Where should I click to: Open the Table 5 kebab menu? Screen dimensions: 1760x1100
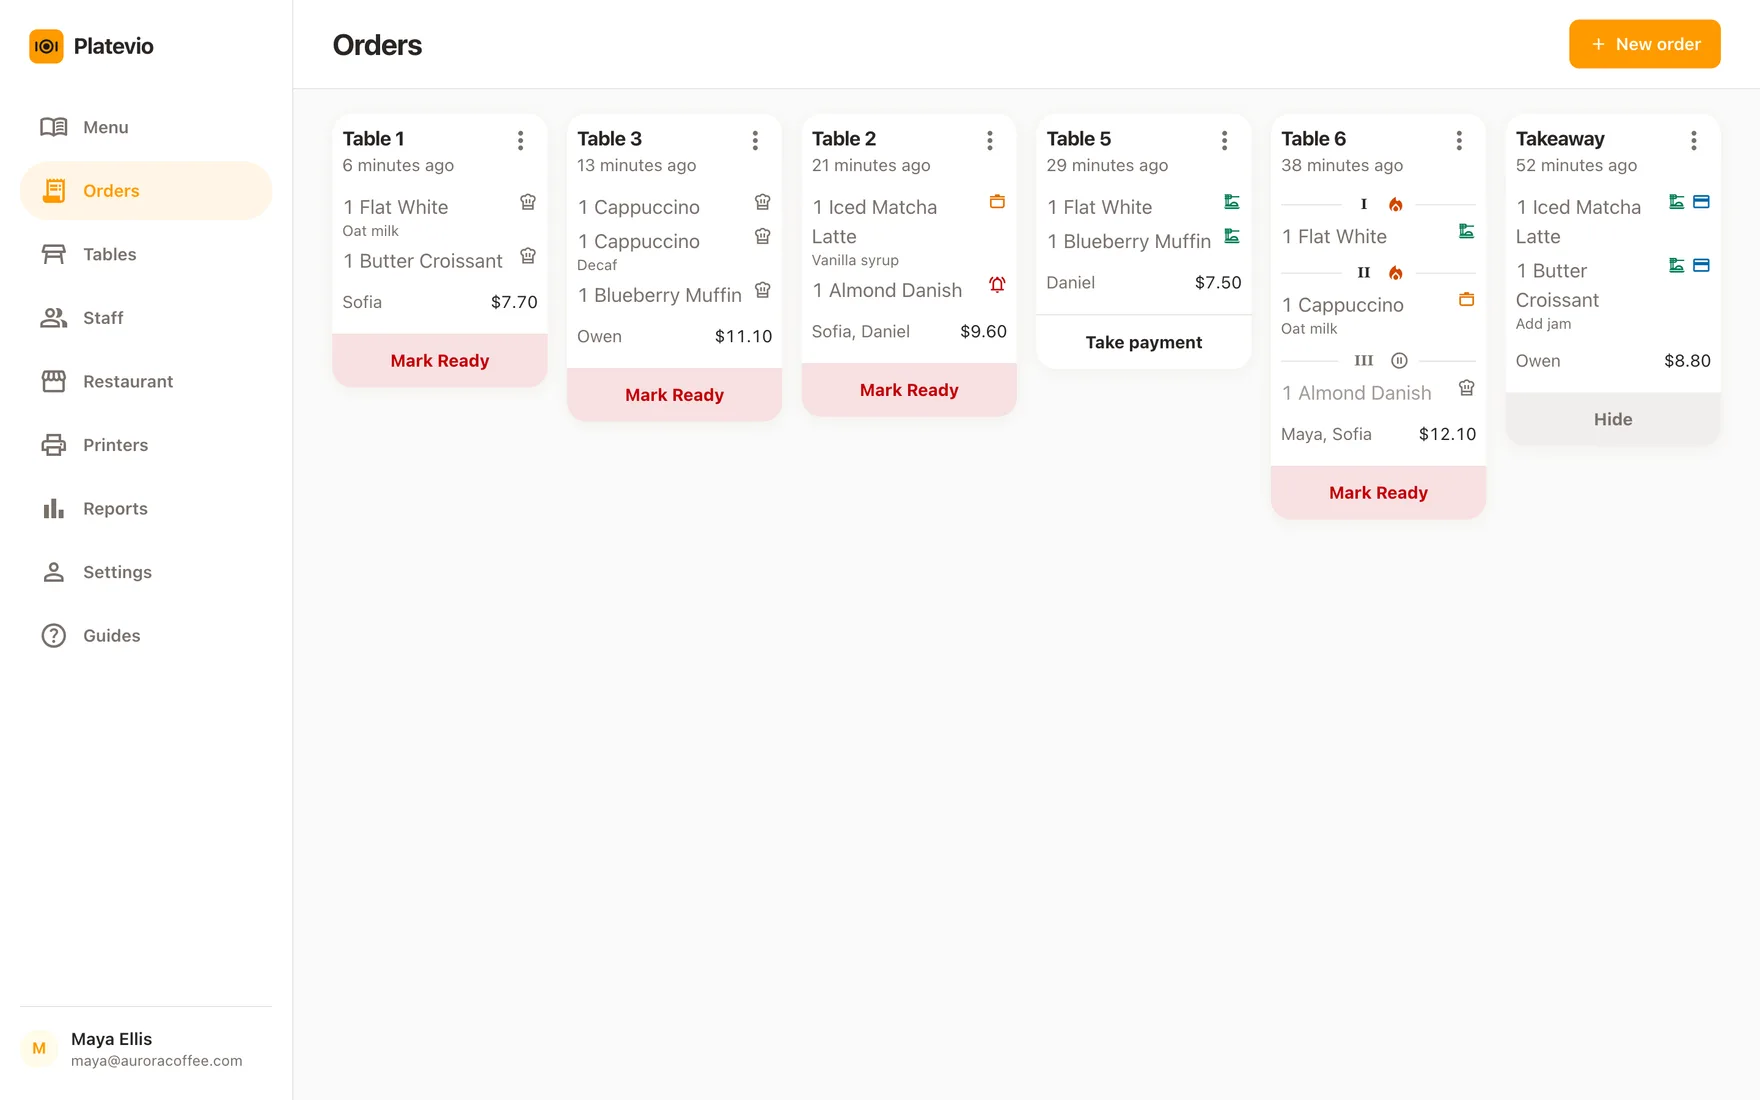[1225, 141]
